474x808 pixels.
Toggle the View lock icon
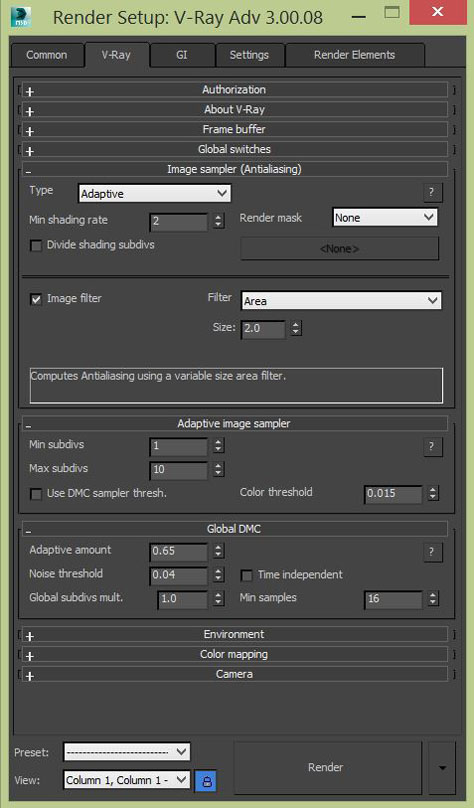206,781
